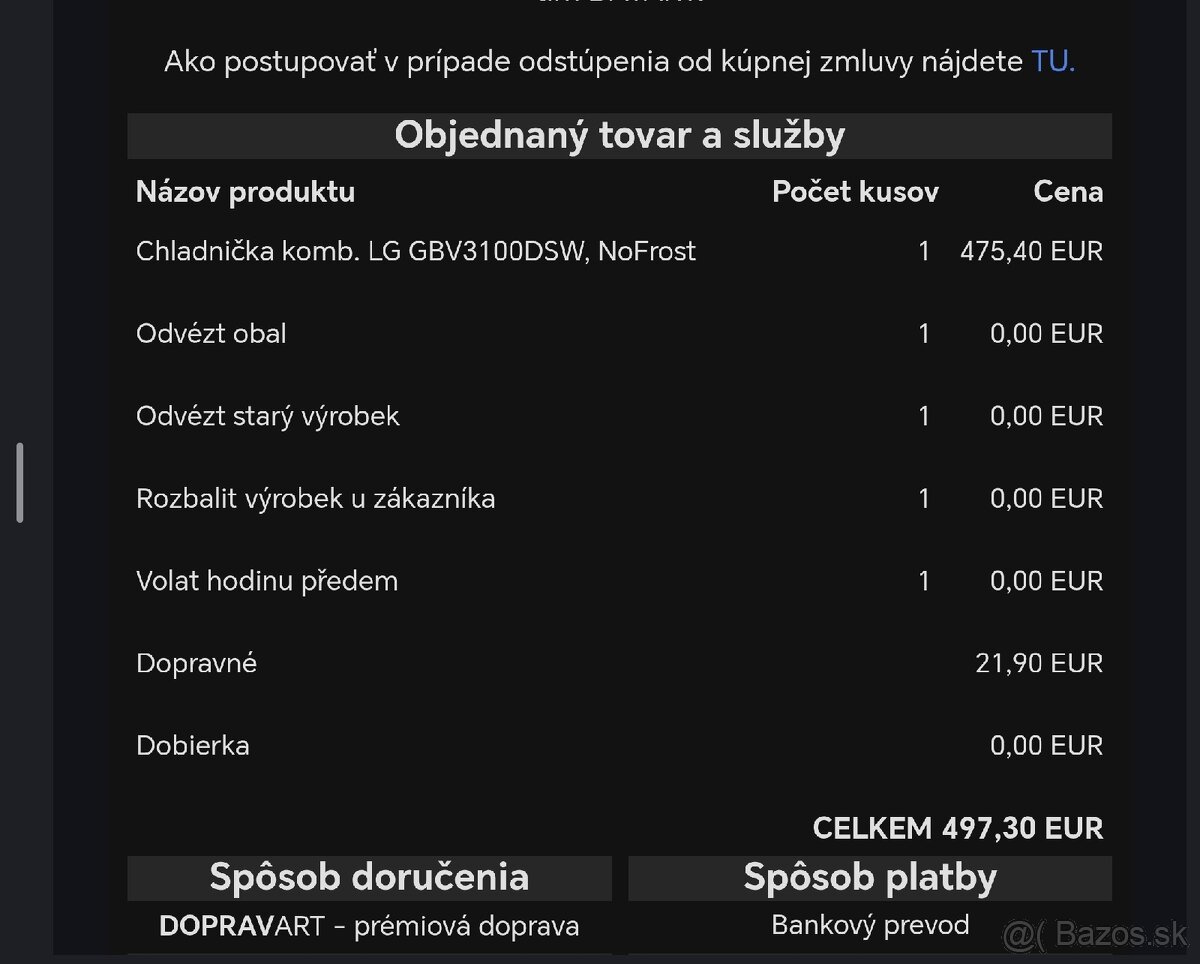Click the vertical scrollbar handle on the left
The height and width of the screenshot is (964, 1200).
coord(20,483)
